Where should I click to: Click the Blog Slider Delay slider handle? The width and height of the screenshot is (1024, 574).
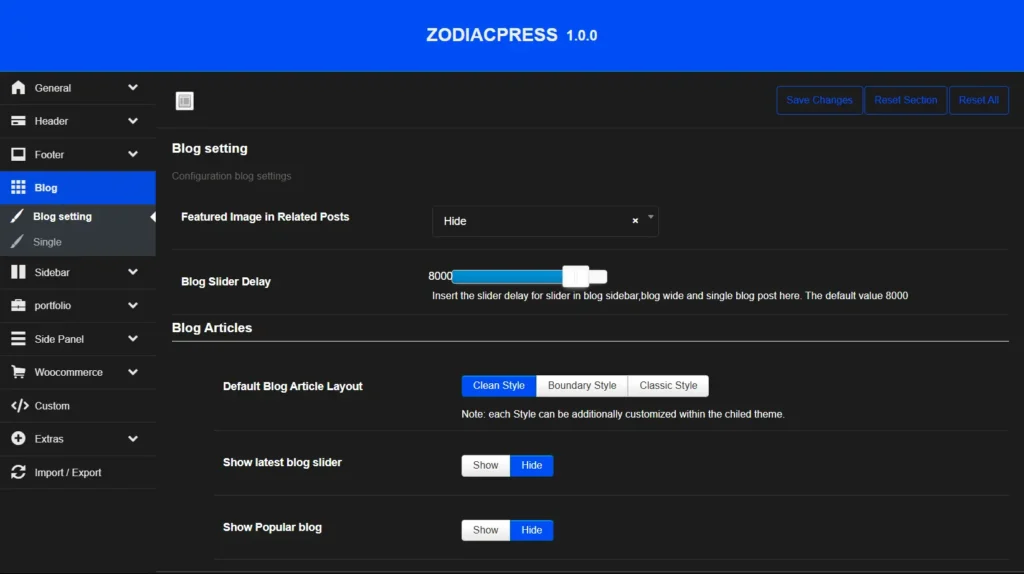coord(576,276)
